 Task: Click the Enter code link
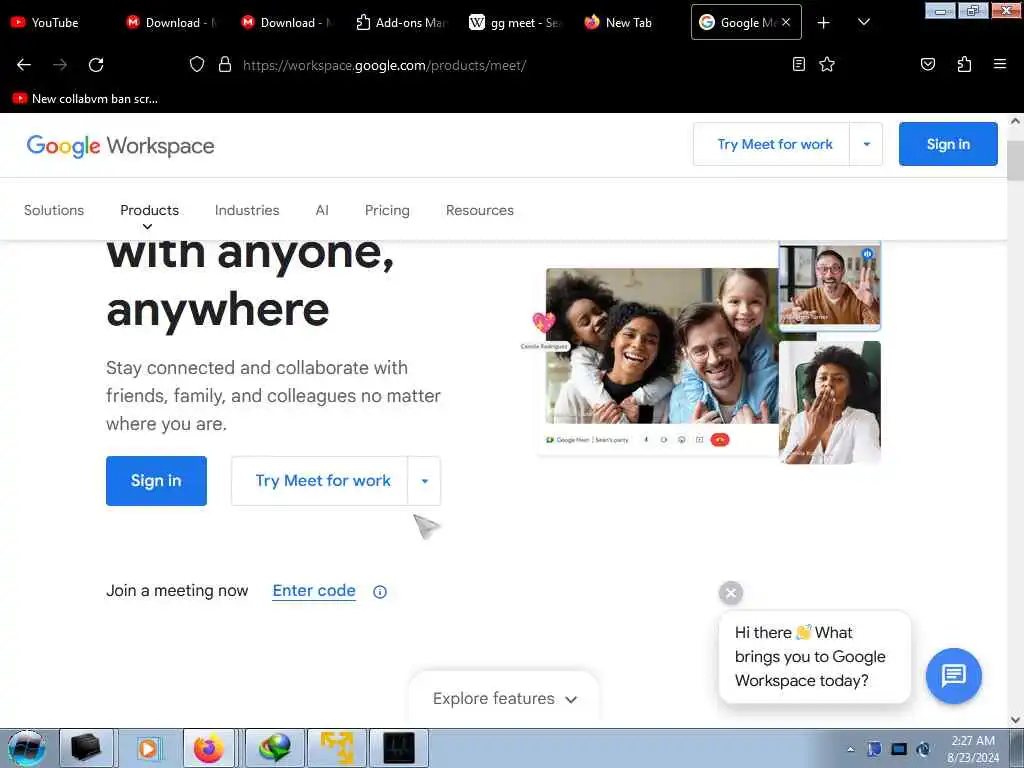point(314,590)
